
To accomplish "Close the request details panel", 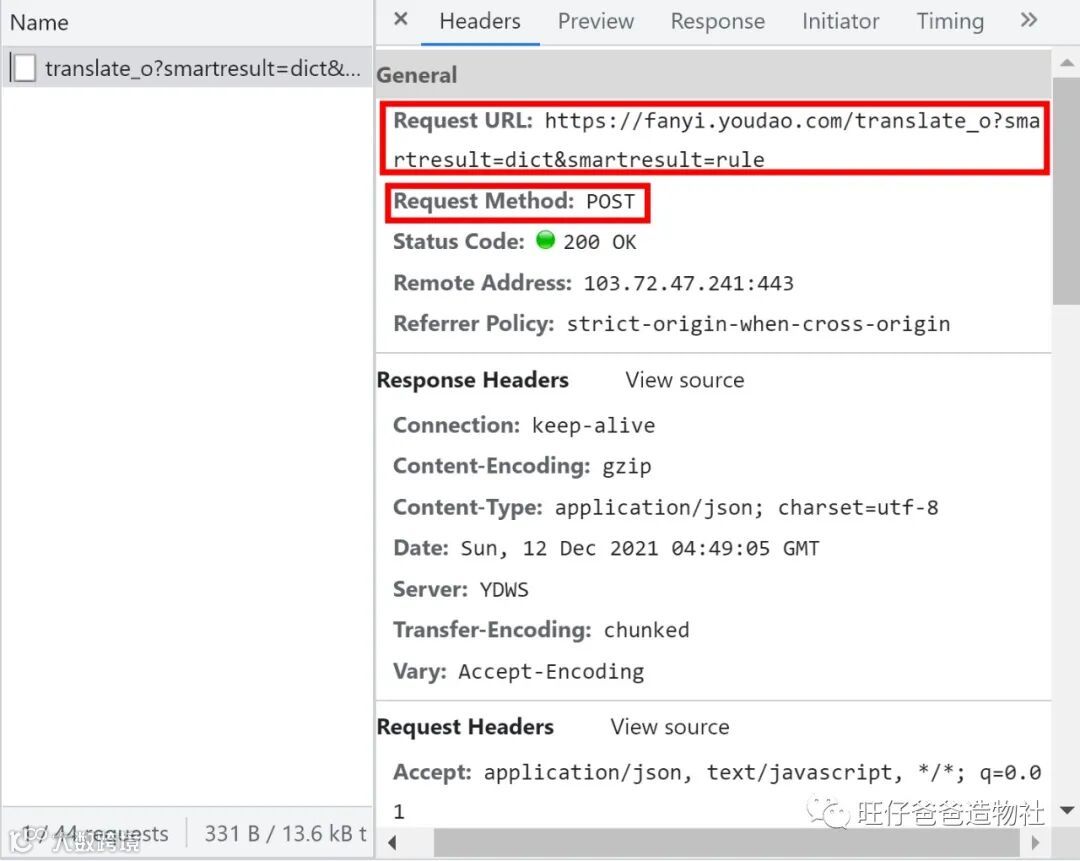I will tap(400, 19).
